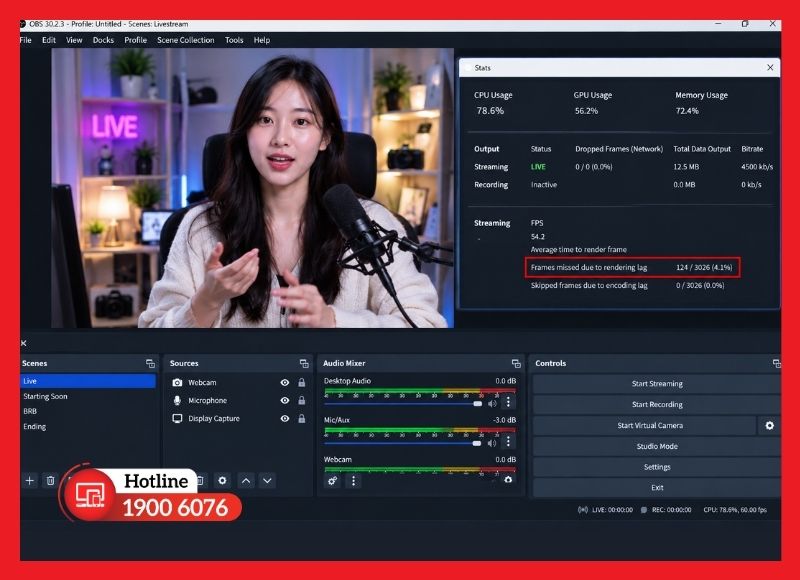This screenshot has height=580, width=800.
Task: Open properties gear in the Sources toolbar
Action: point(222,481)
